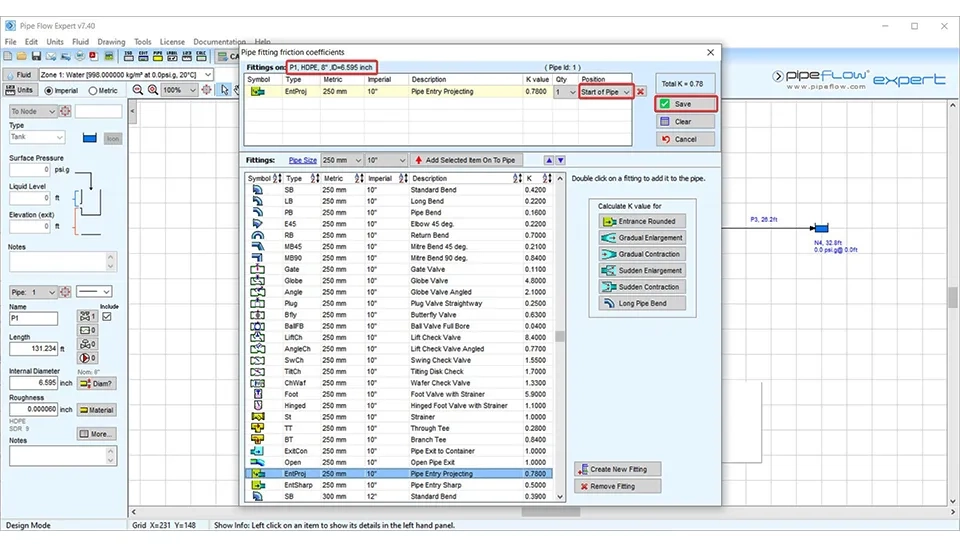Click the pump count icon on pipe panel
This screenshot has height=548, width=960.
[88, 358]
